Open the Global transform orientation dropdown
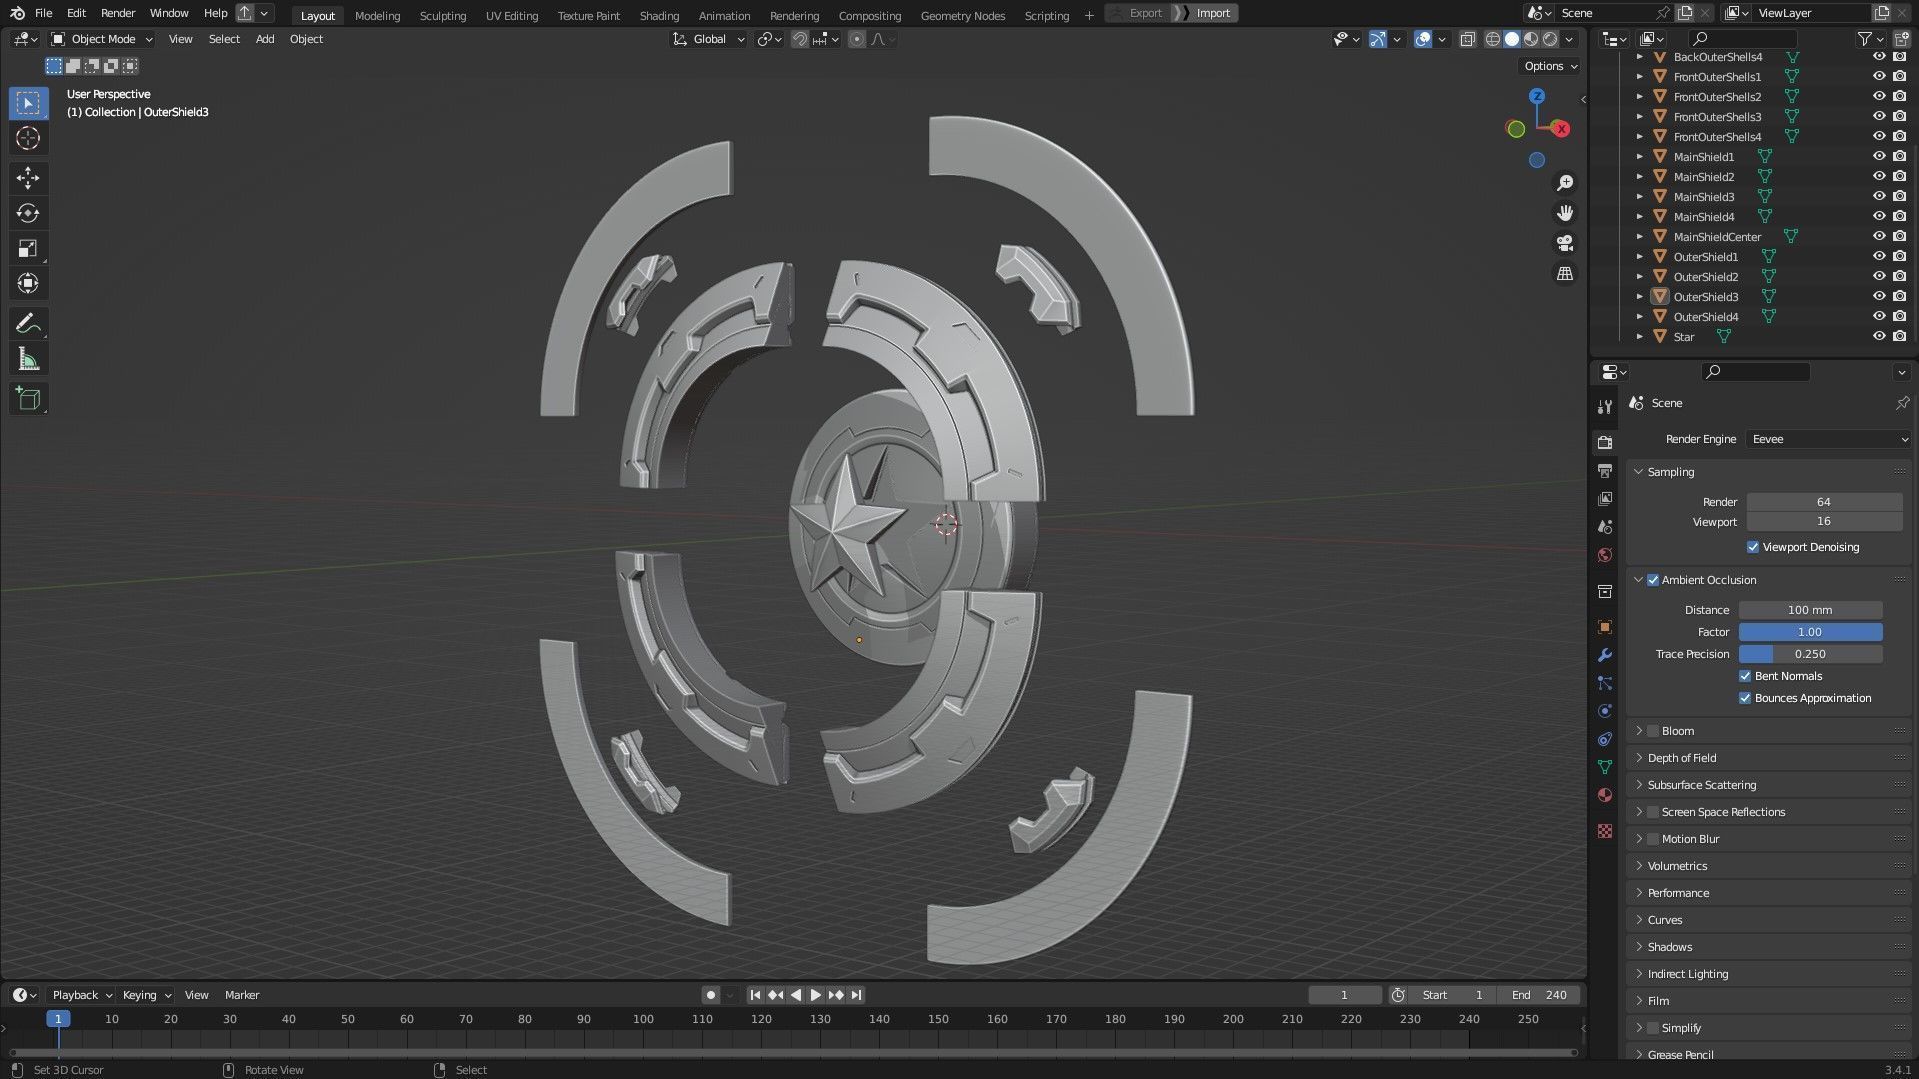This screenshot has width=1919, height=1079. click(709, 39)
